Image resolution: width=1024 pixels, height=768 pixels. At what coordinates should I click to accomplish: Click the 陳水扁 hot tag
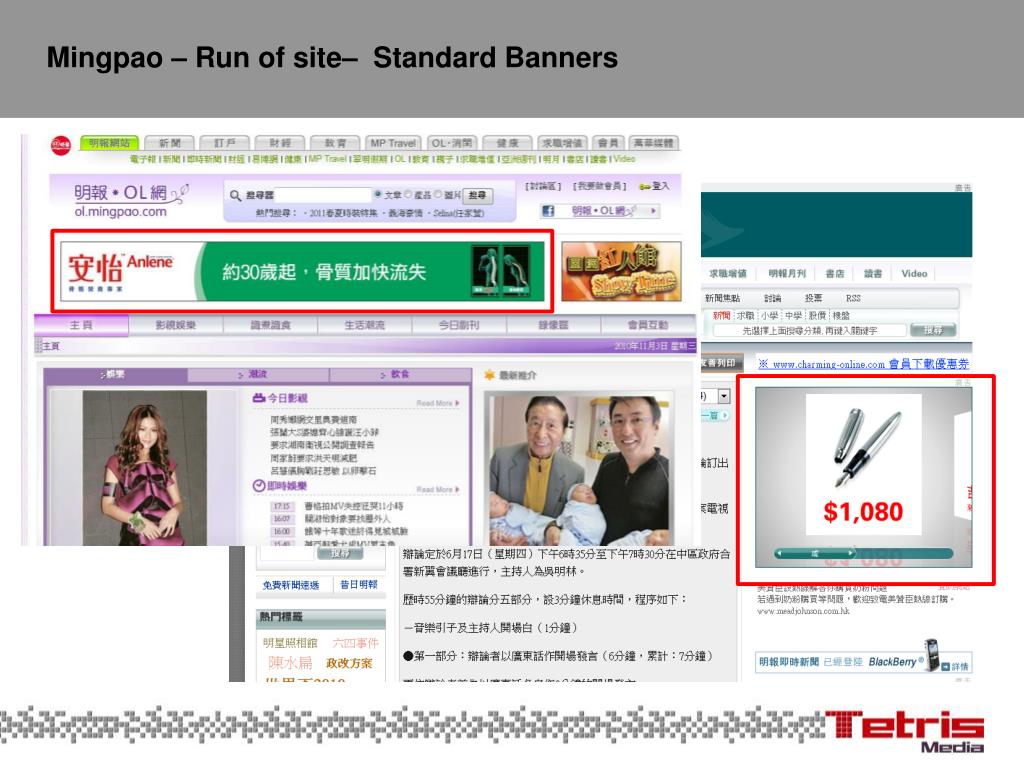pos(290,663)
